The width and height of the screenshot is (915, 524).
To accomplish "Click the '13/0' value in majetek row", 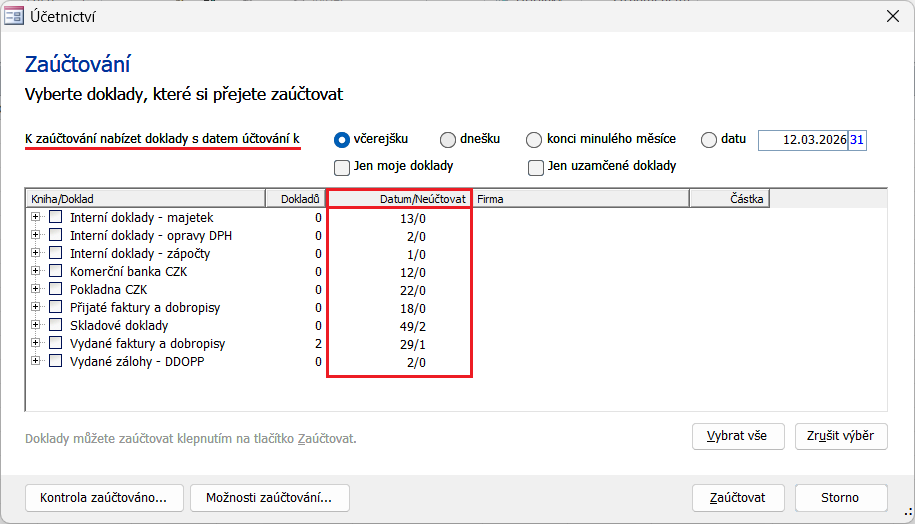I will (x=413, y=219).
